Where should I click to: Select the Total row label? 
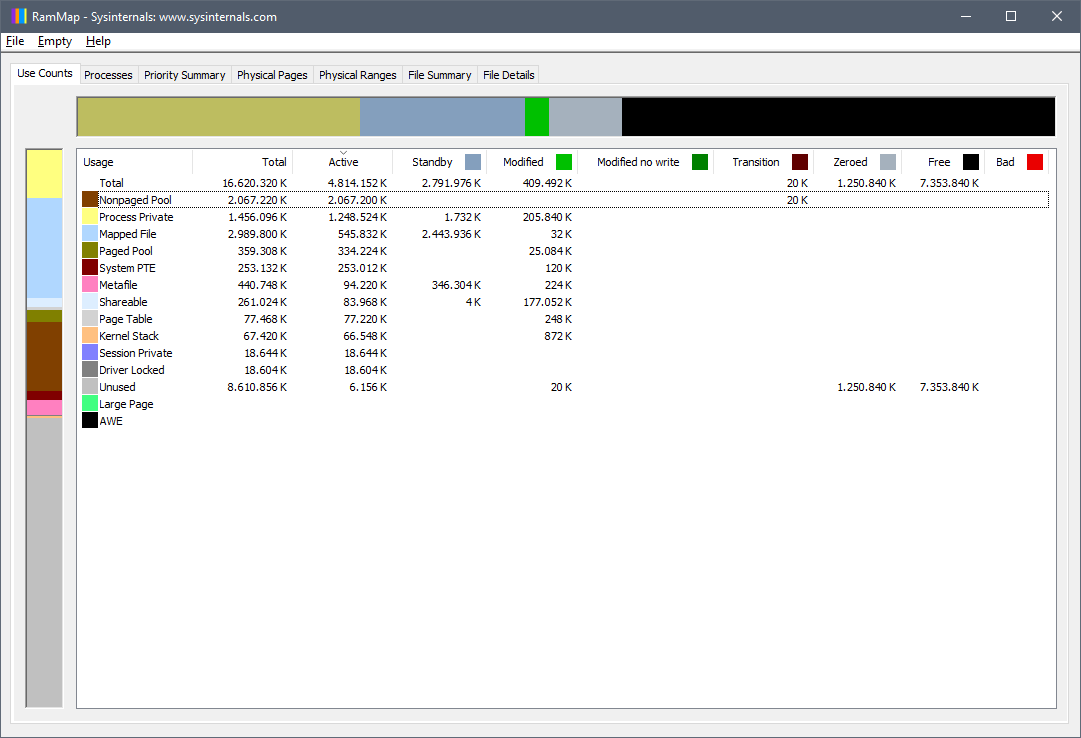pyautogui.click(x=111, y=183)
